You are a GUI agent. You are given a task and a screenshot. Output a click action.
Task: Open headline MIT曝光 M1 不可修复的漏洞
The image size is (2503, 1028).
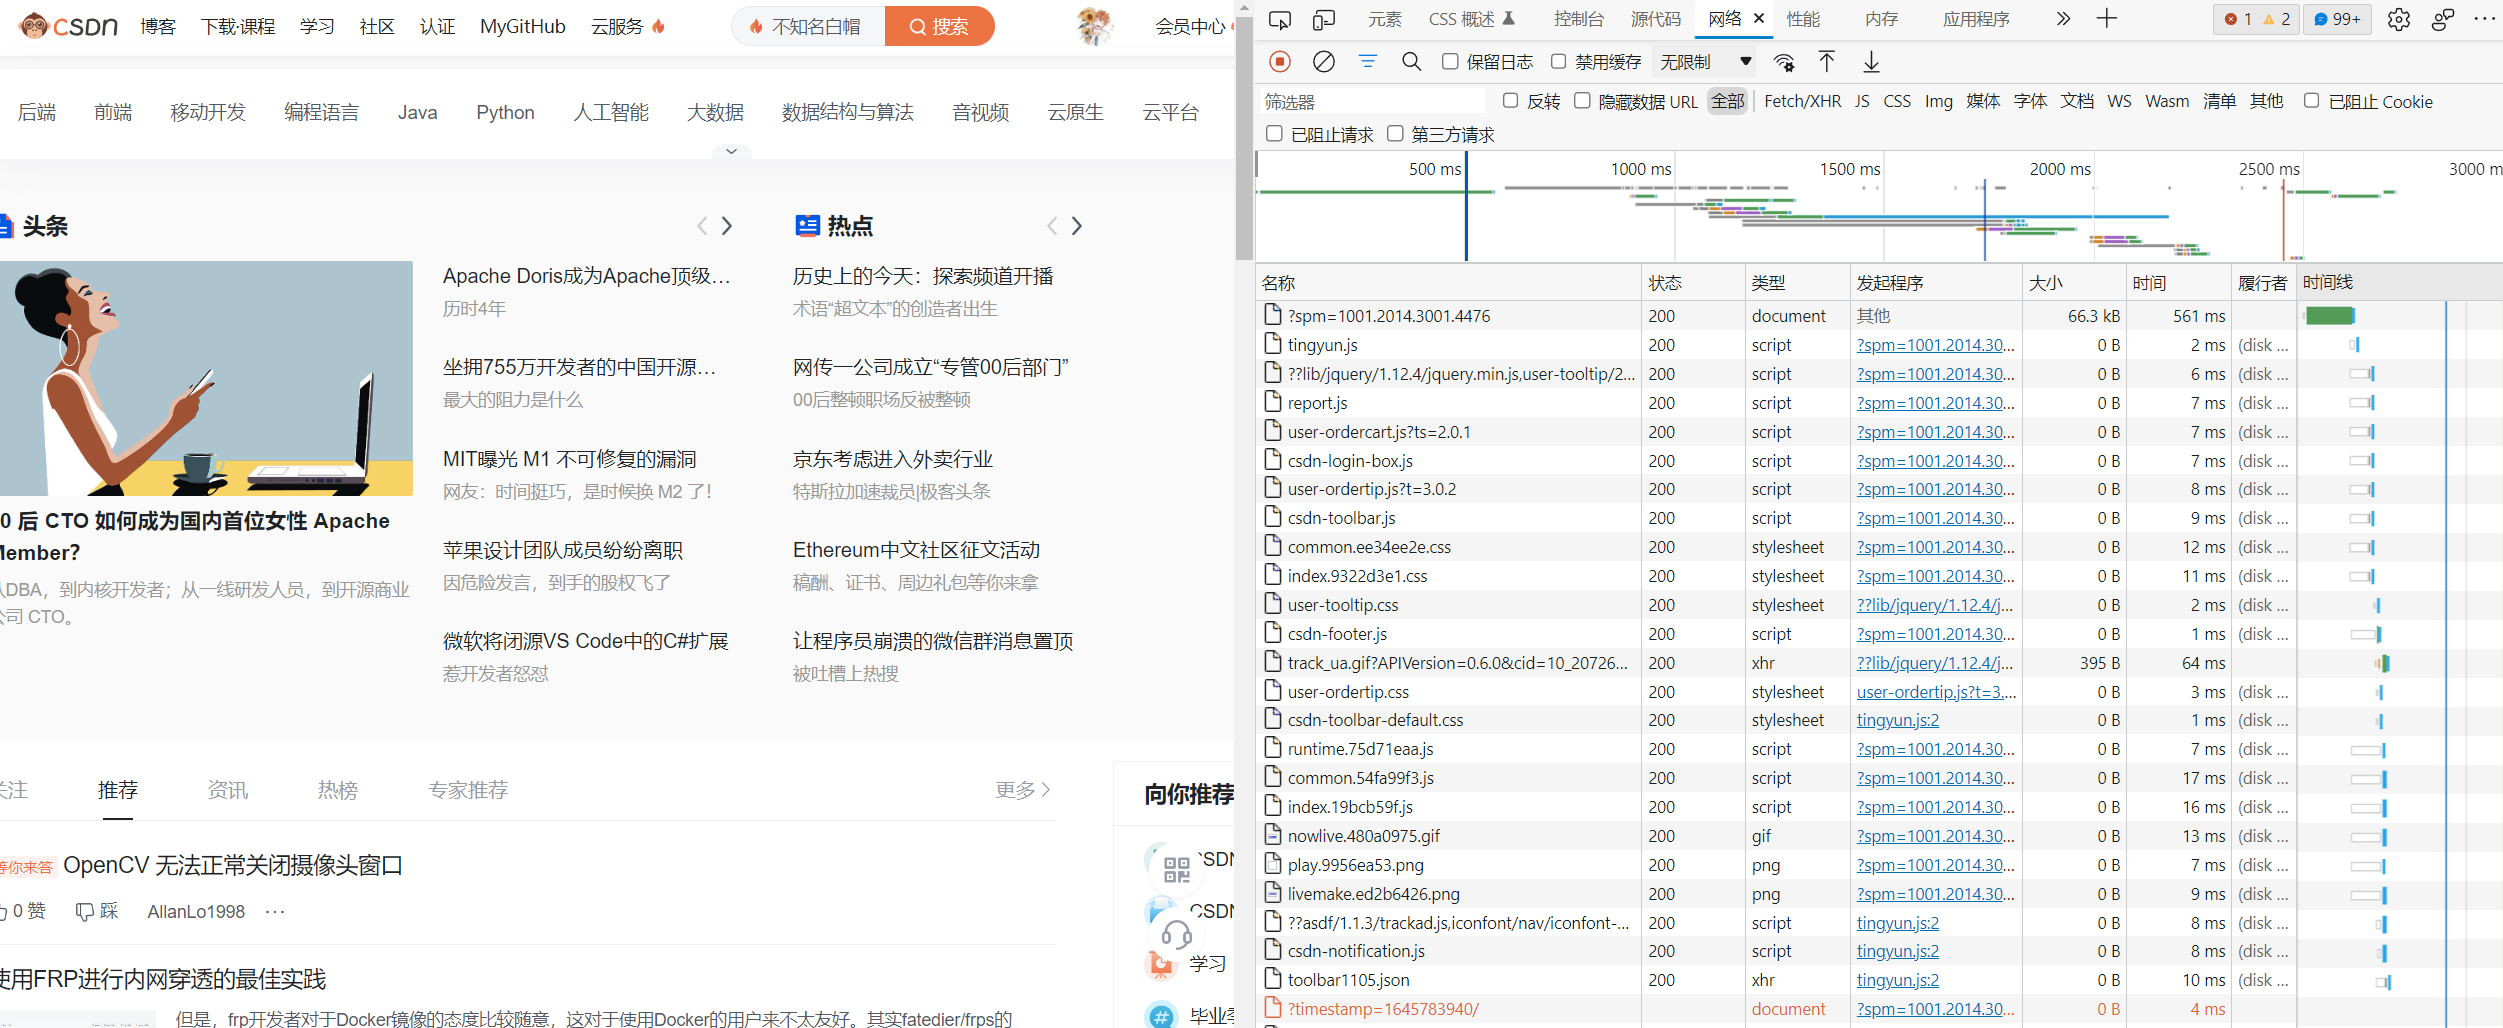pyautogui.click(x=570, y=459)
